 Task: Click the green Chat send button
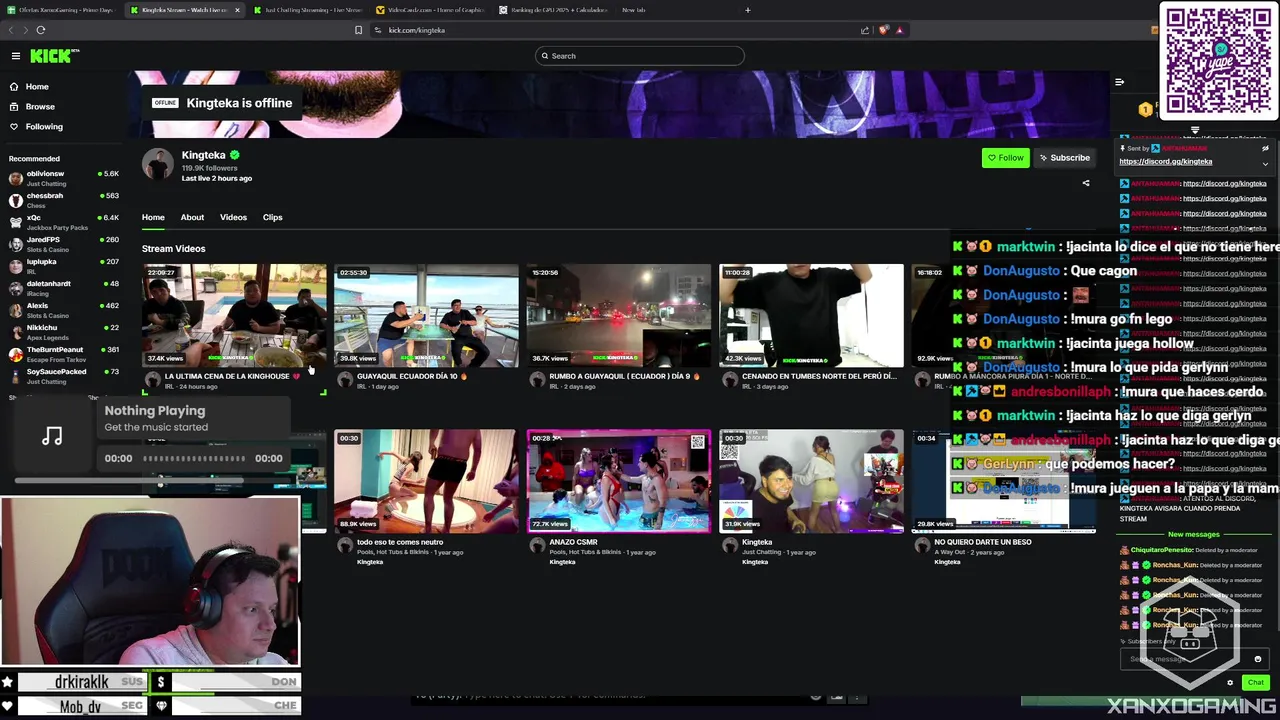point(1255,683)
